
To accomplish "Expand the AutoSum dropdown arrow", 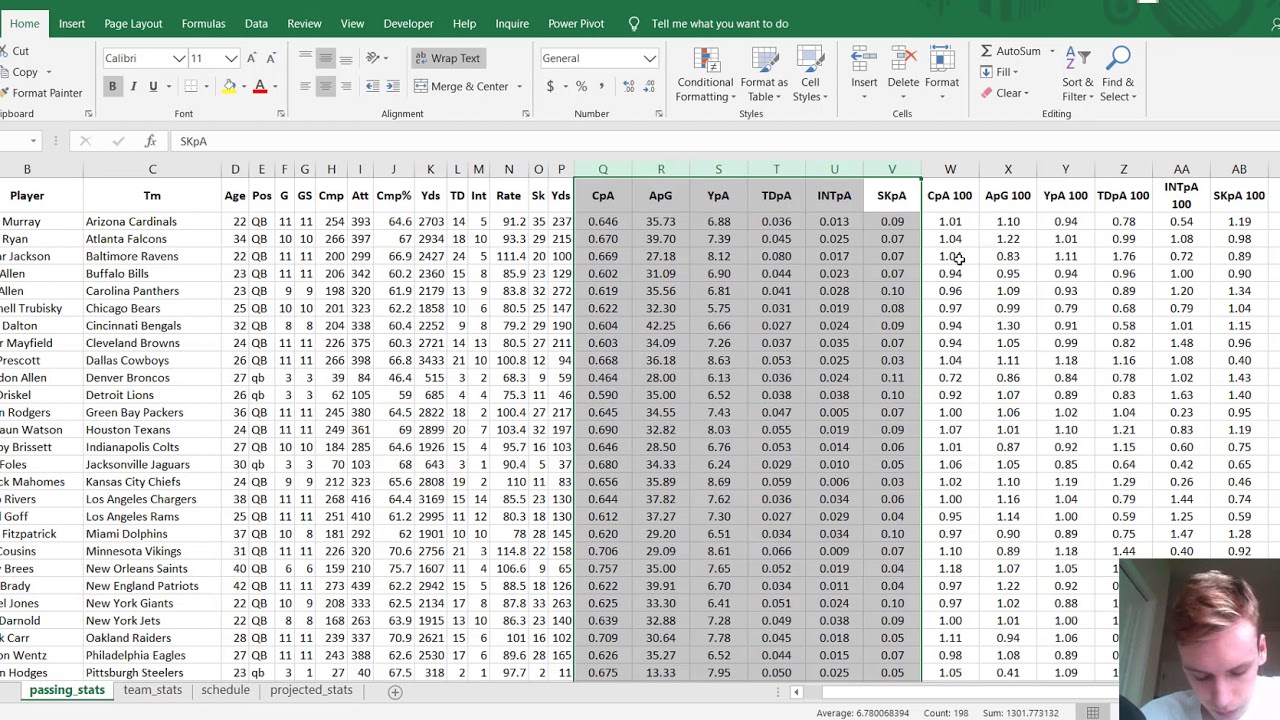I will pyautogui.click(x=1051, y=51).
